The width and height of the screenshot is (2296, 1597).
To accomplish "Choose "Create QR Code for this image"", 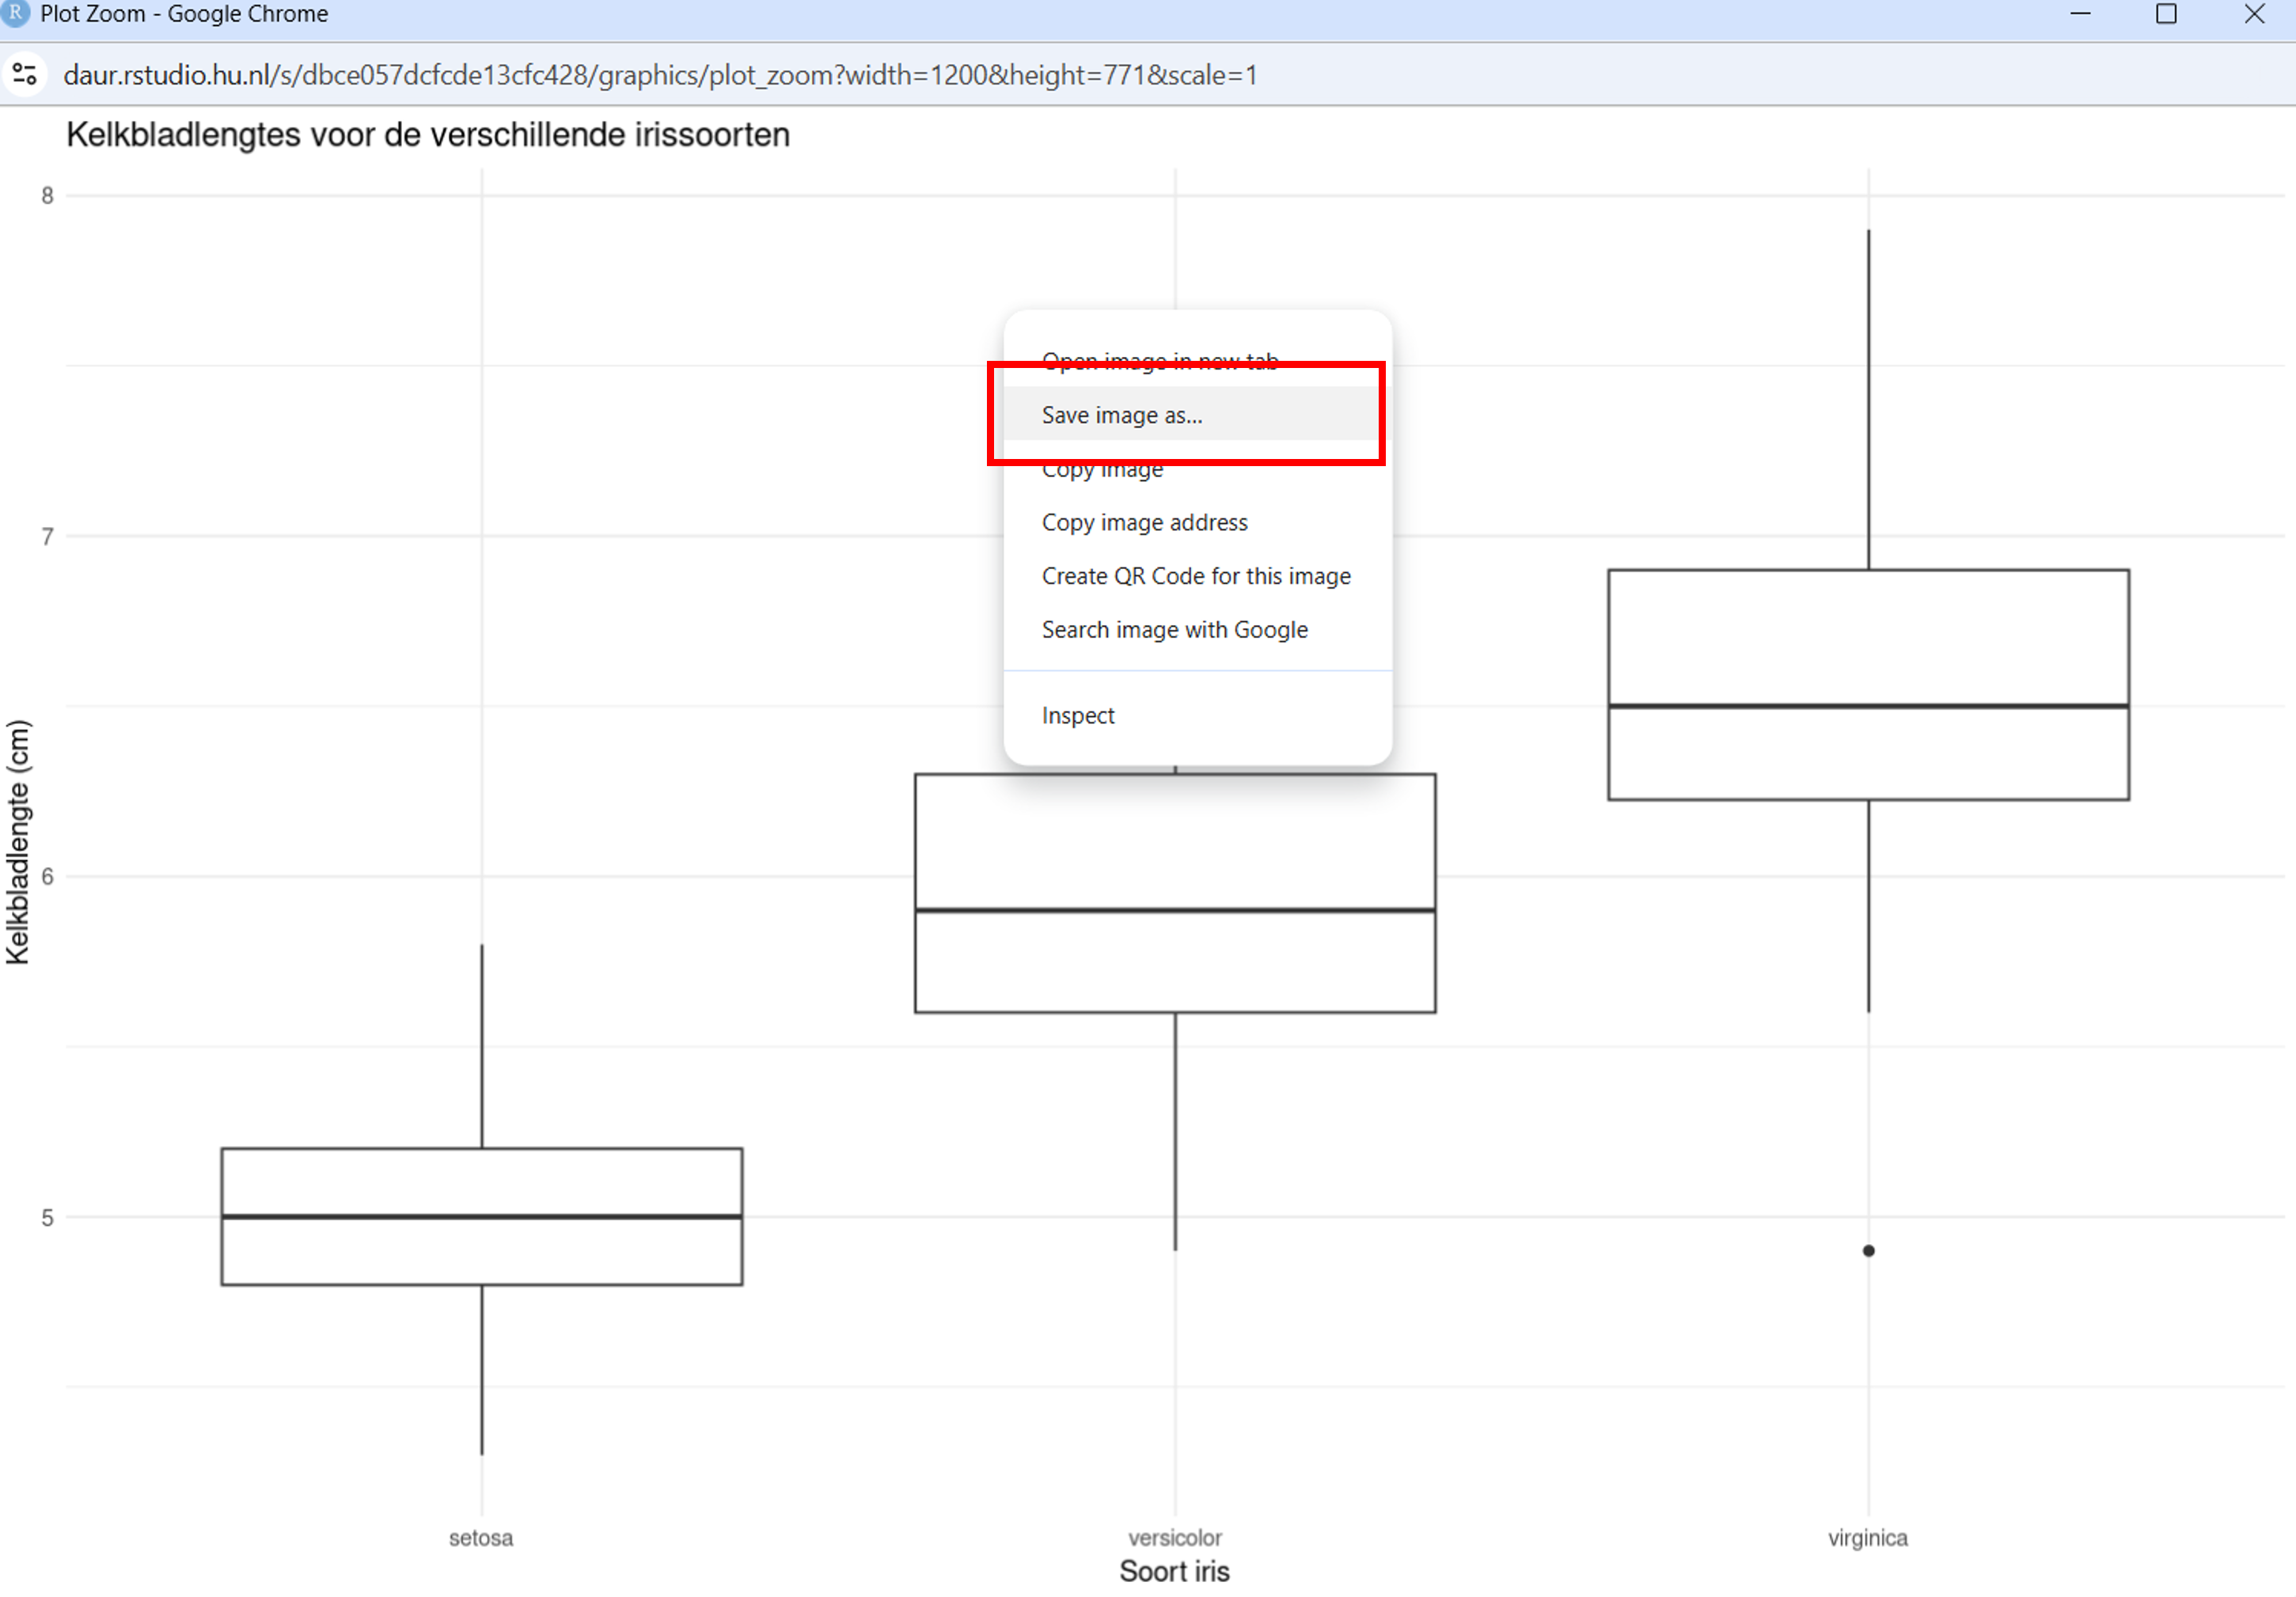I will coord(1196,575).
